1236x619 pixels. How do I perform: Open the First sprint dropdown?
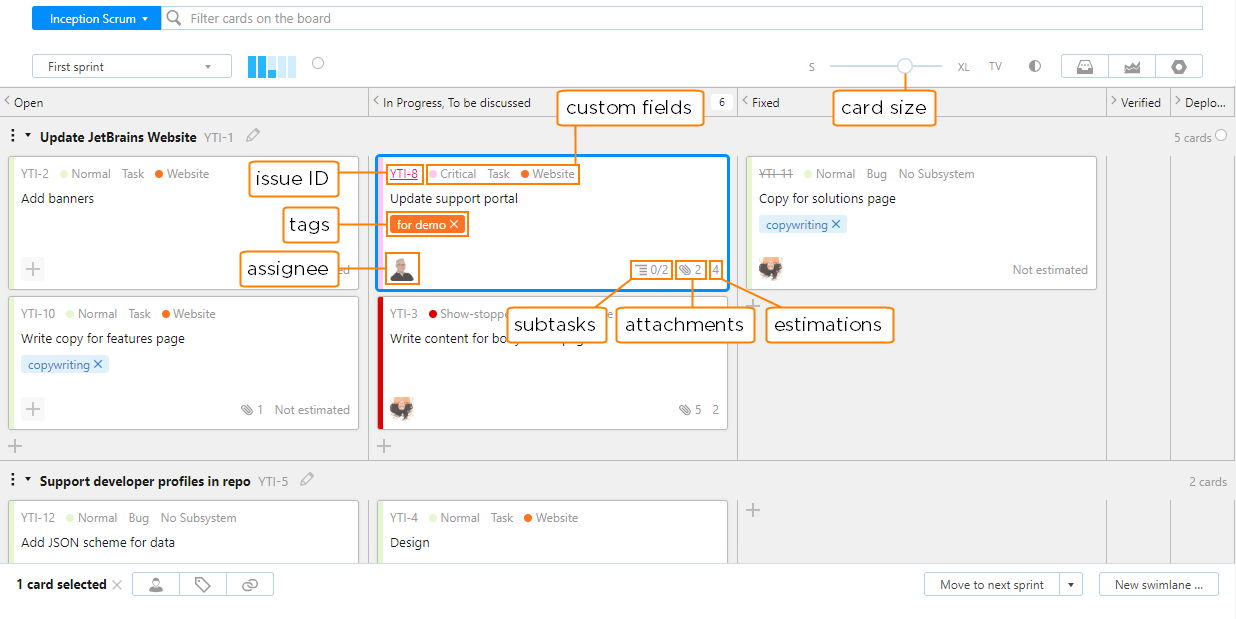coord(131,67)
